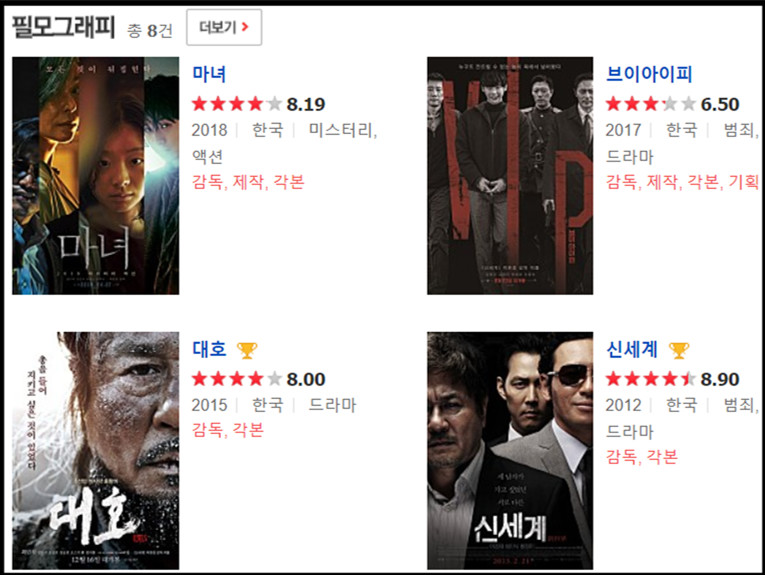Open the 마녀 movie title link
765x575 pixels.
209,74
